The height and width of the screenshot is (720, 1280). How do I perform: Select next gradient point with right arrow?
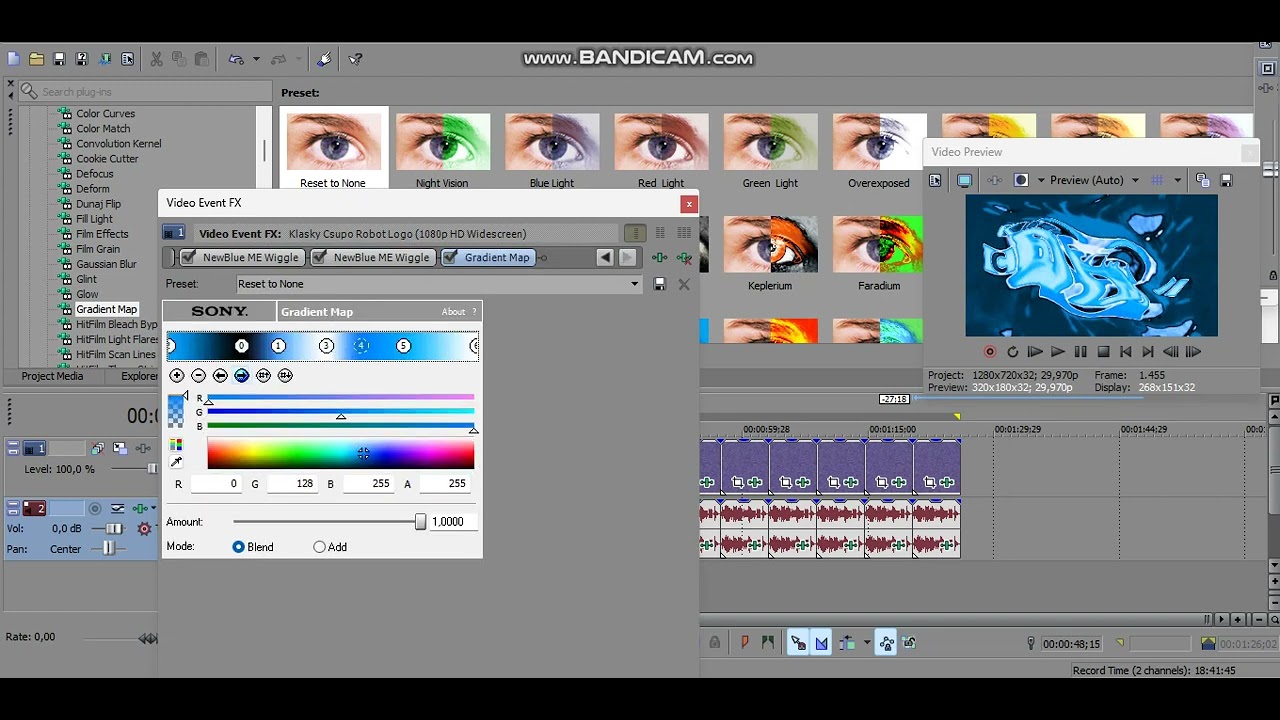click(242, 375)
